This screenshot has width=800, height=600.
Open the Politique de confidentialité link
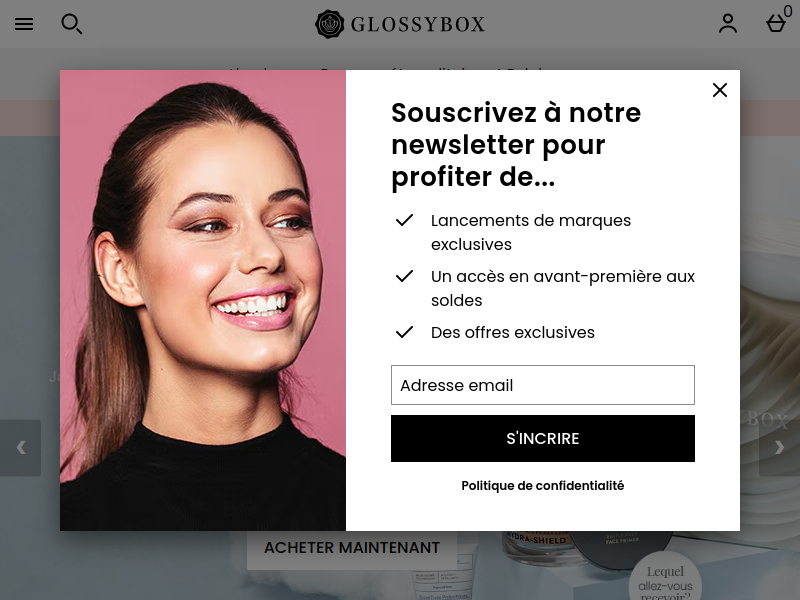click(x=543, y=486)
